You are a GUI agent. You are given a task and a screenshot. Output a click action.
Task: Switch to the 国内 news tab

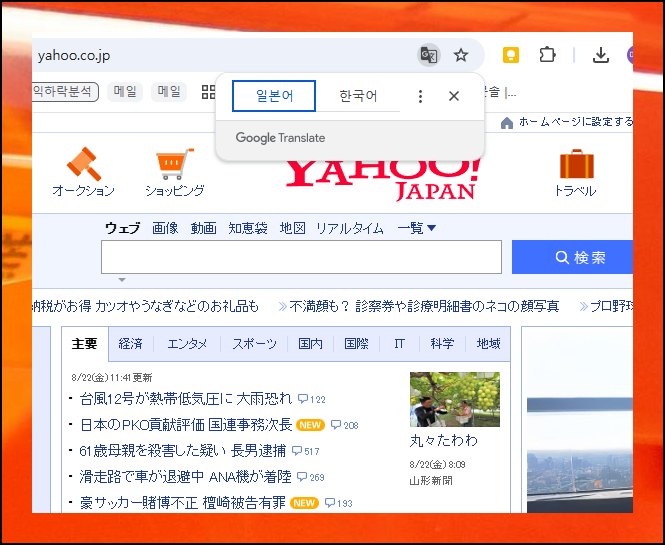click(x=310, y=344)
